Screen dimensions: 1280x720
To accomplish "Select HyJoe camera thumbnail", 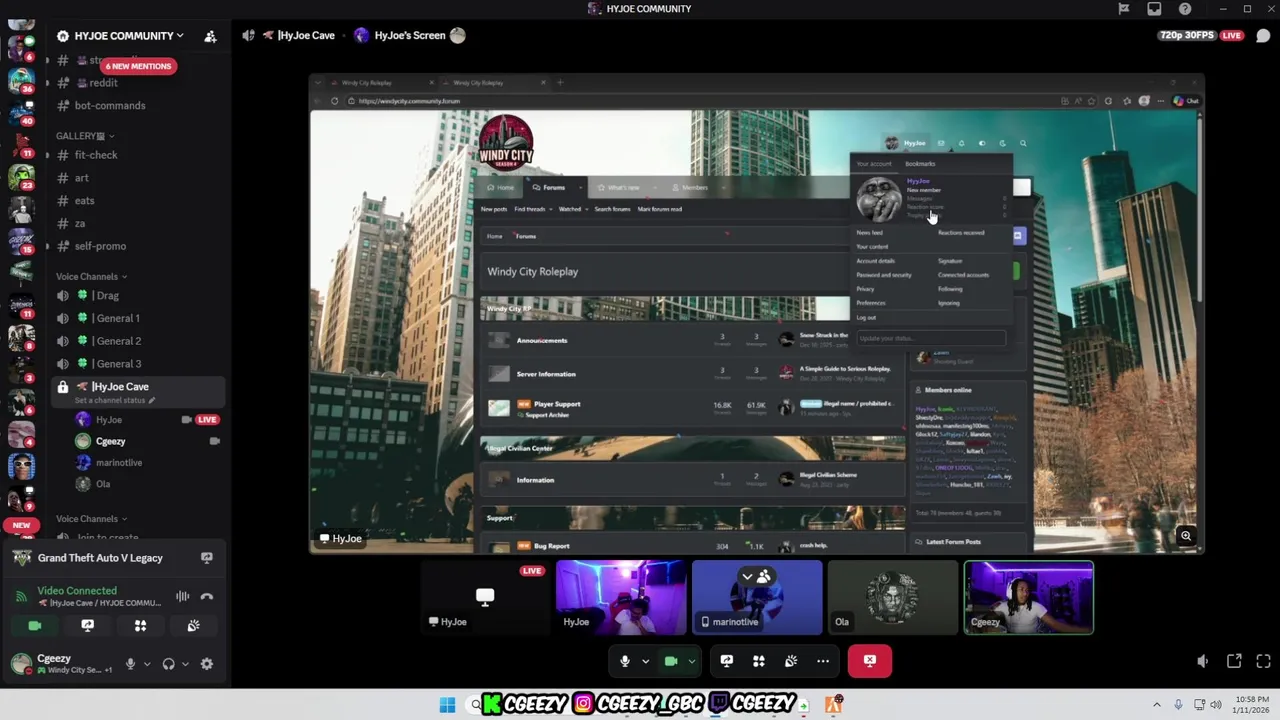I will pyautogui.click(x=621, y=598).
